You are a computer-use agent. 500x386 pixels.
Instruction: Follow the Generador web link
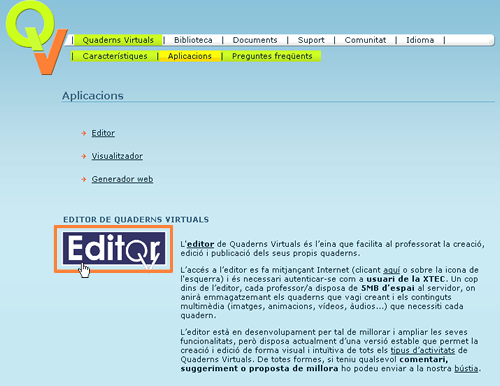pyautogui.click(x=122, y=179)
